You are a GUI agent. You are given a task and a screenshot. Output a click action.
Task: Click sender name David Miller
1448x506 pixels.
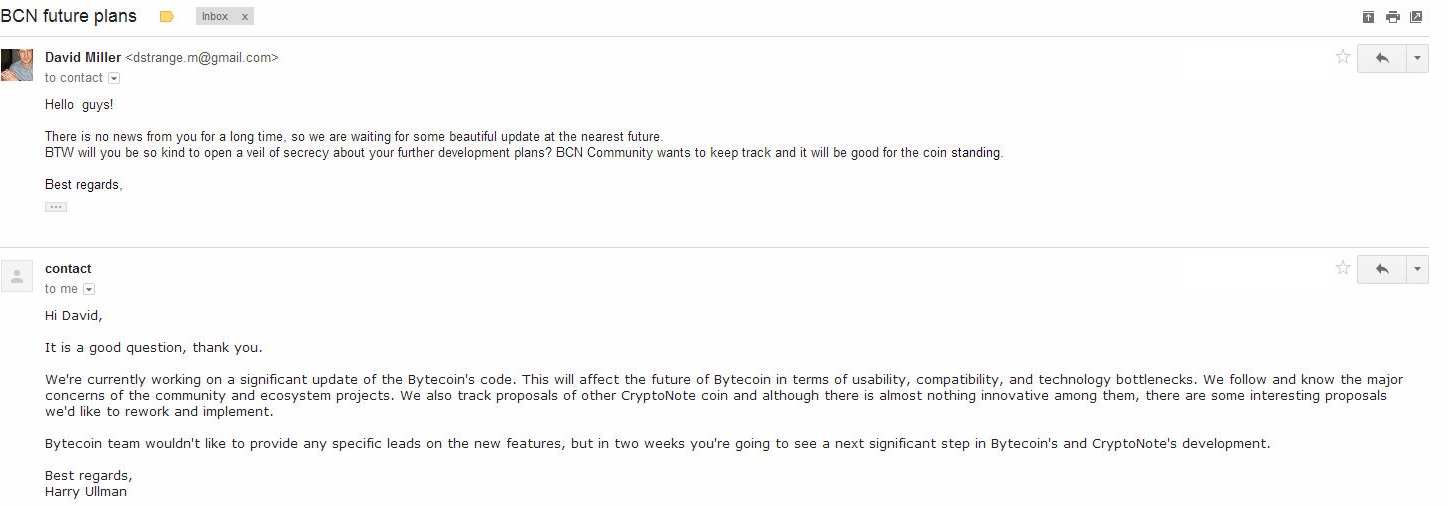click(x=83, y=58)
